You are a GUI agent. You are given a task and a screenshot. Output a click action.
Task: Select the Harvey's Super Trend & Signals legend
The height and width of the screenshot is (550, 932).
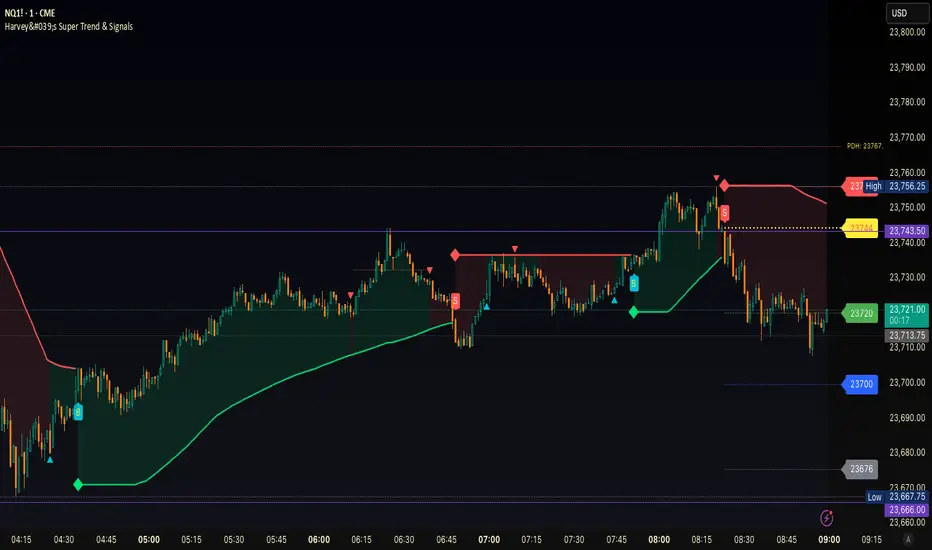(x=69, y=26)
